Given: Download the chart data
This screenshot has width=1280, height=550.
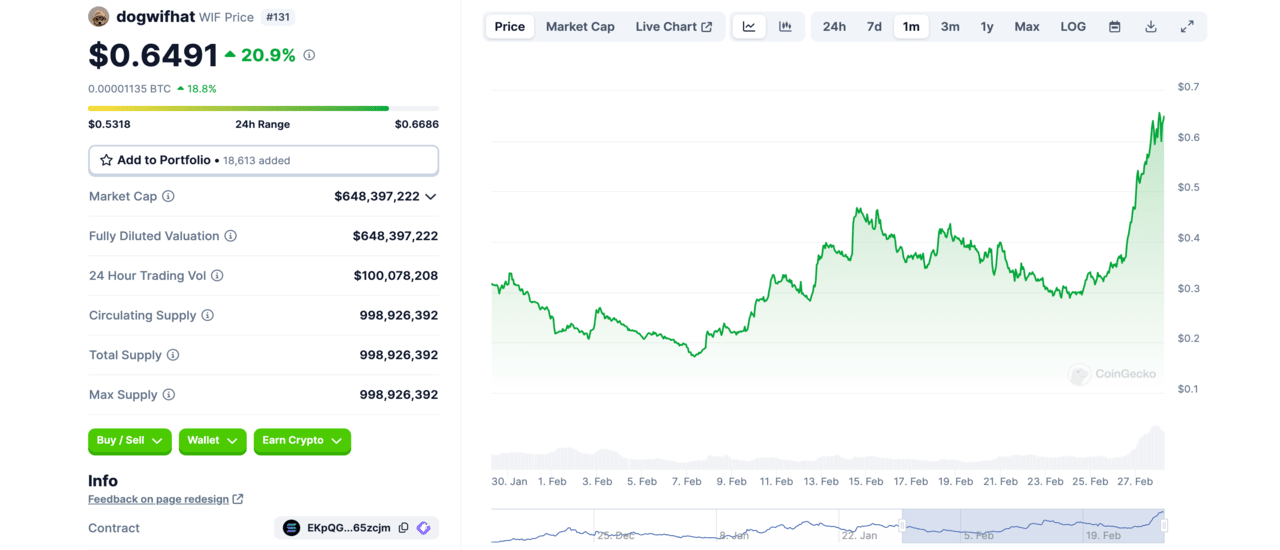Looking at the screenshot, I should tap(1151, 27).
